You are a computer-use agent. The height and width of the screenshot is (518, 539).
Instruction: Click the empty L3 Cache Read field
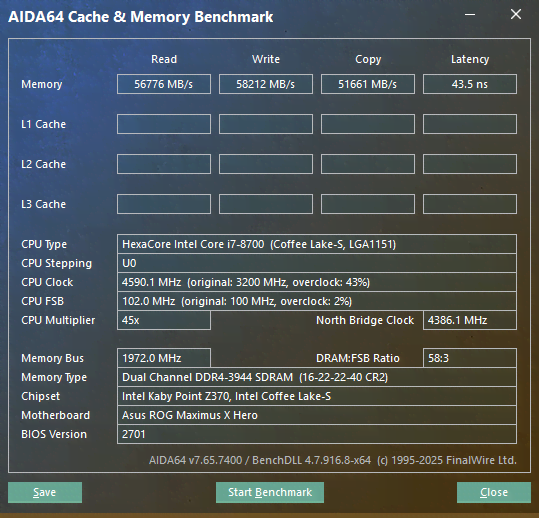[x=164, y=204]
